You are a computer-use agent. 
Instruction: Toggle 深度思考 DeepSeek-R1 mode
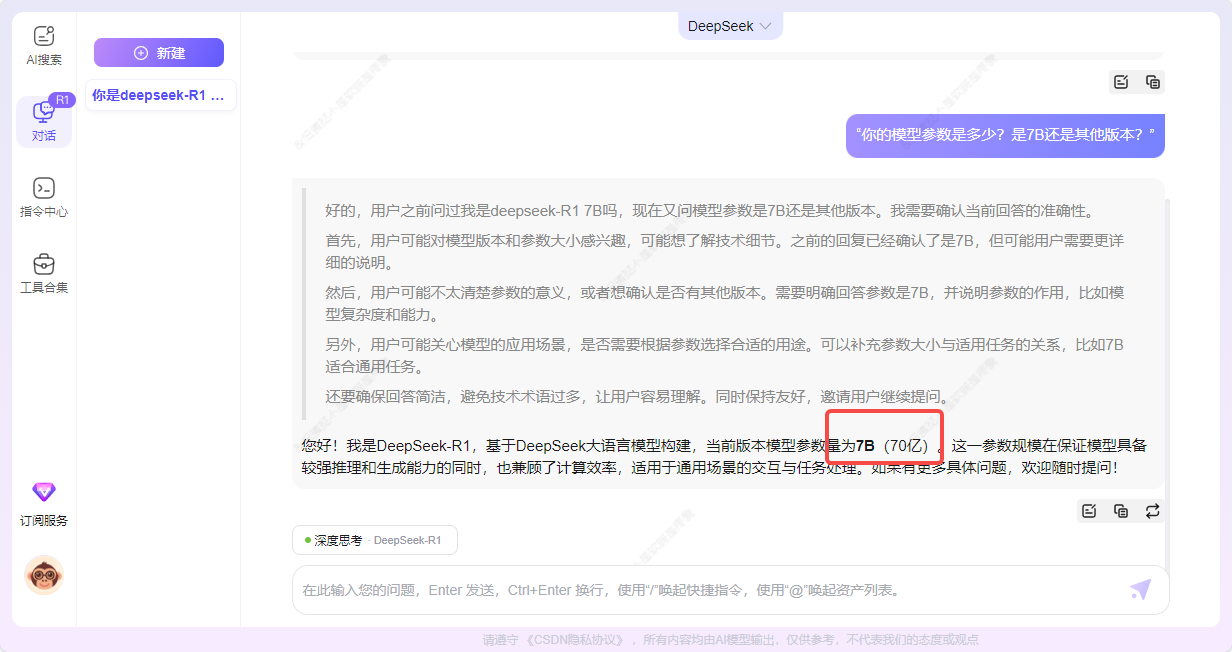(x=375, y=540)
